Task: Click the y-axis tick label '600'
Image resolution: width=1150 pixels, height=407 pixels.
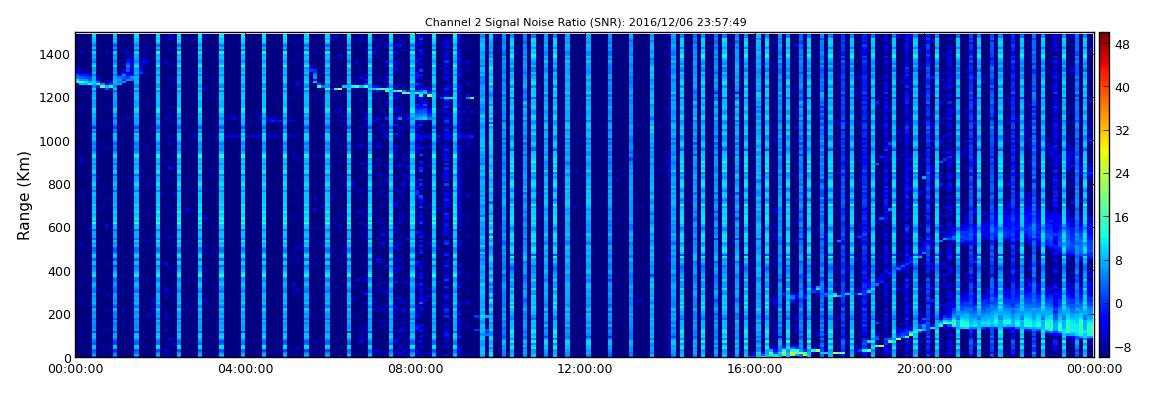Action: coord(59,228)
